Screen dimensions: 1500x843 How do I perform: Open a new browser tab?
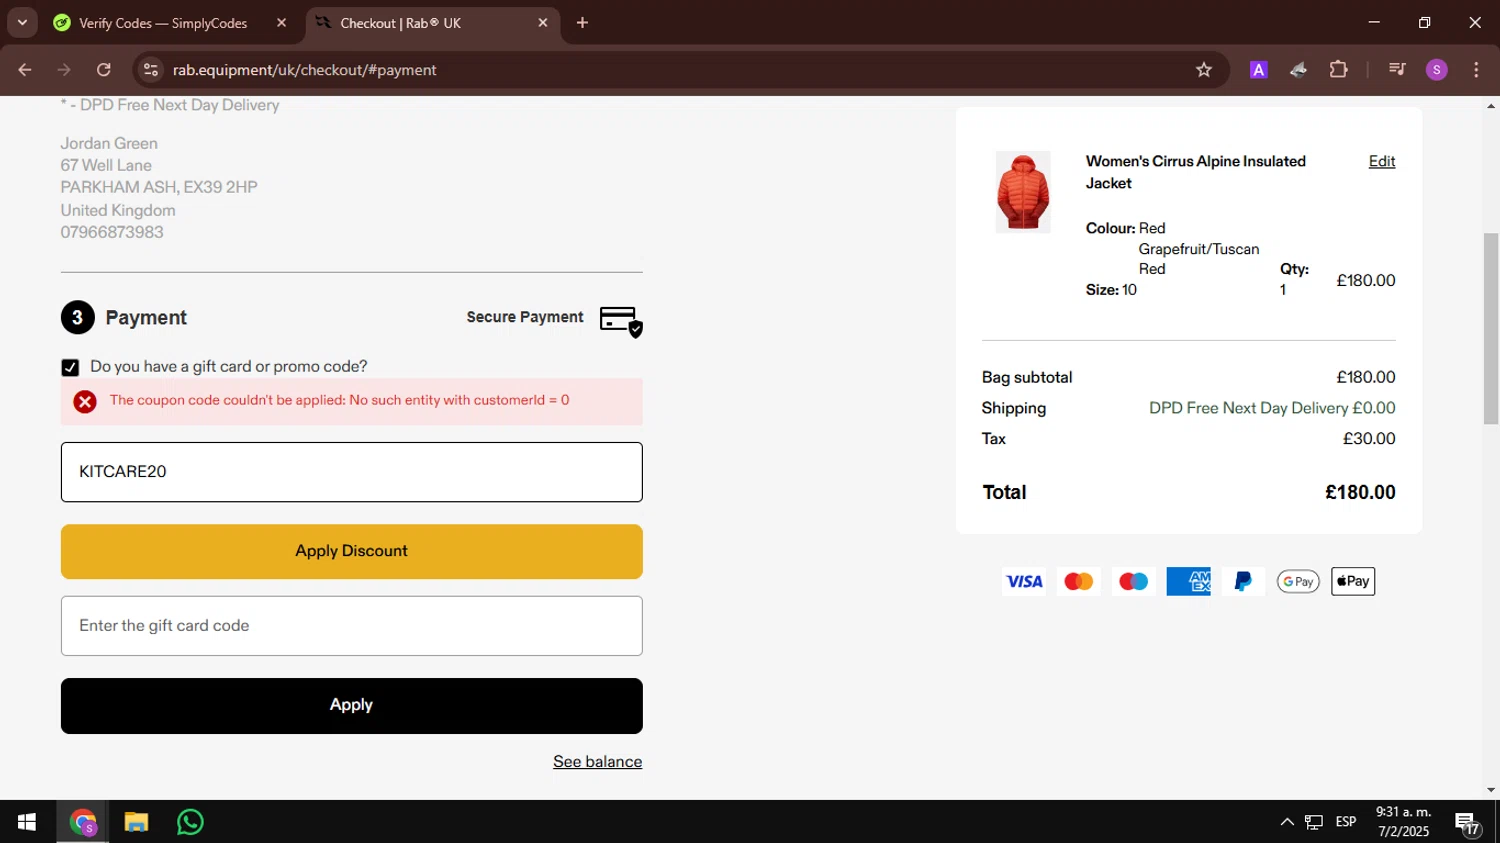[x=582, y=23]
